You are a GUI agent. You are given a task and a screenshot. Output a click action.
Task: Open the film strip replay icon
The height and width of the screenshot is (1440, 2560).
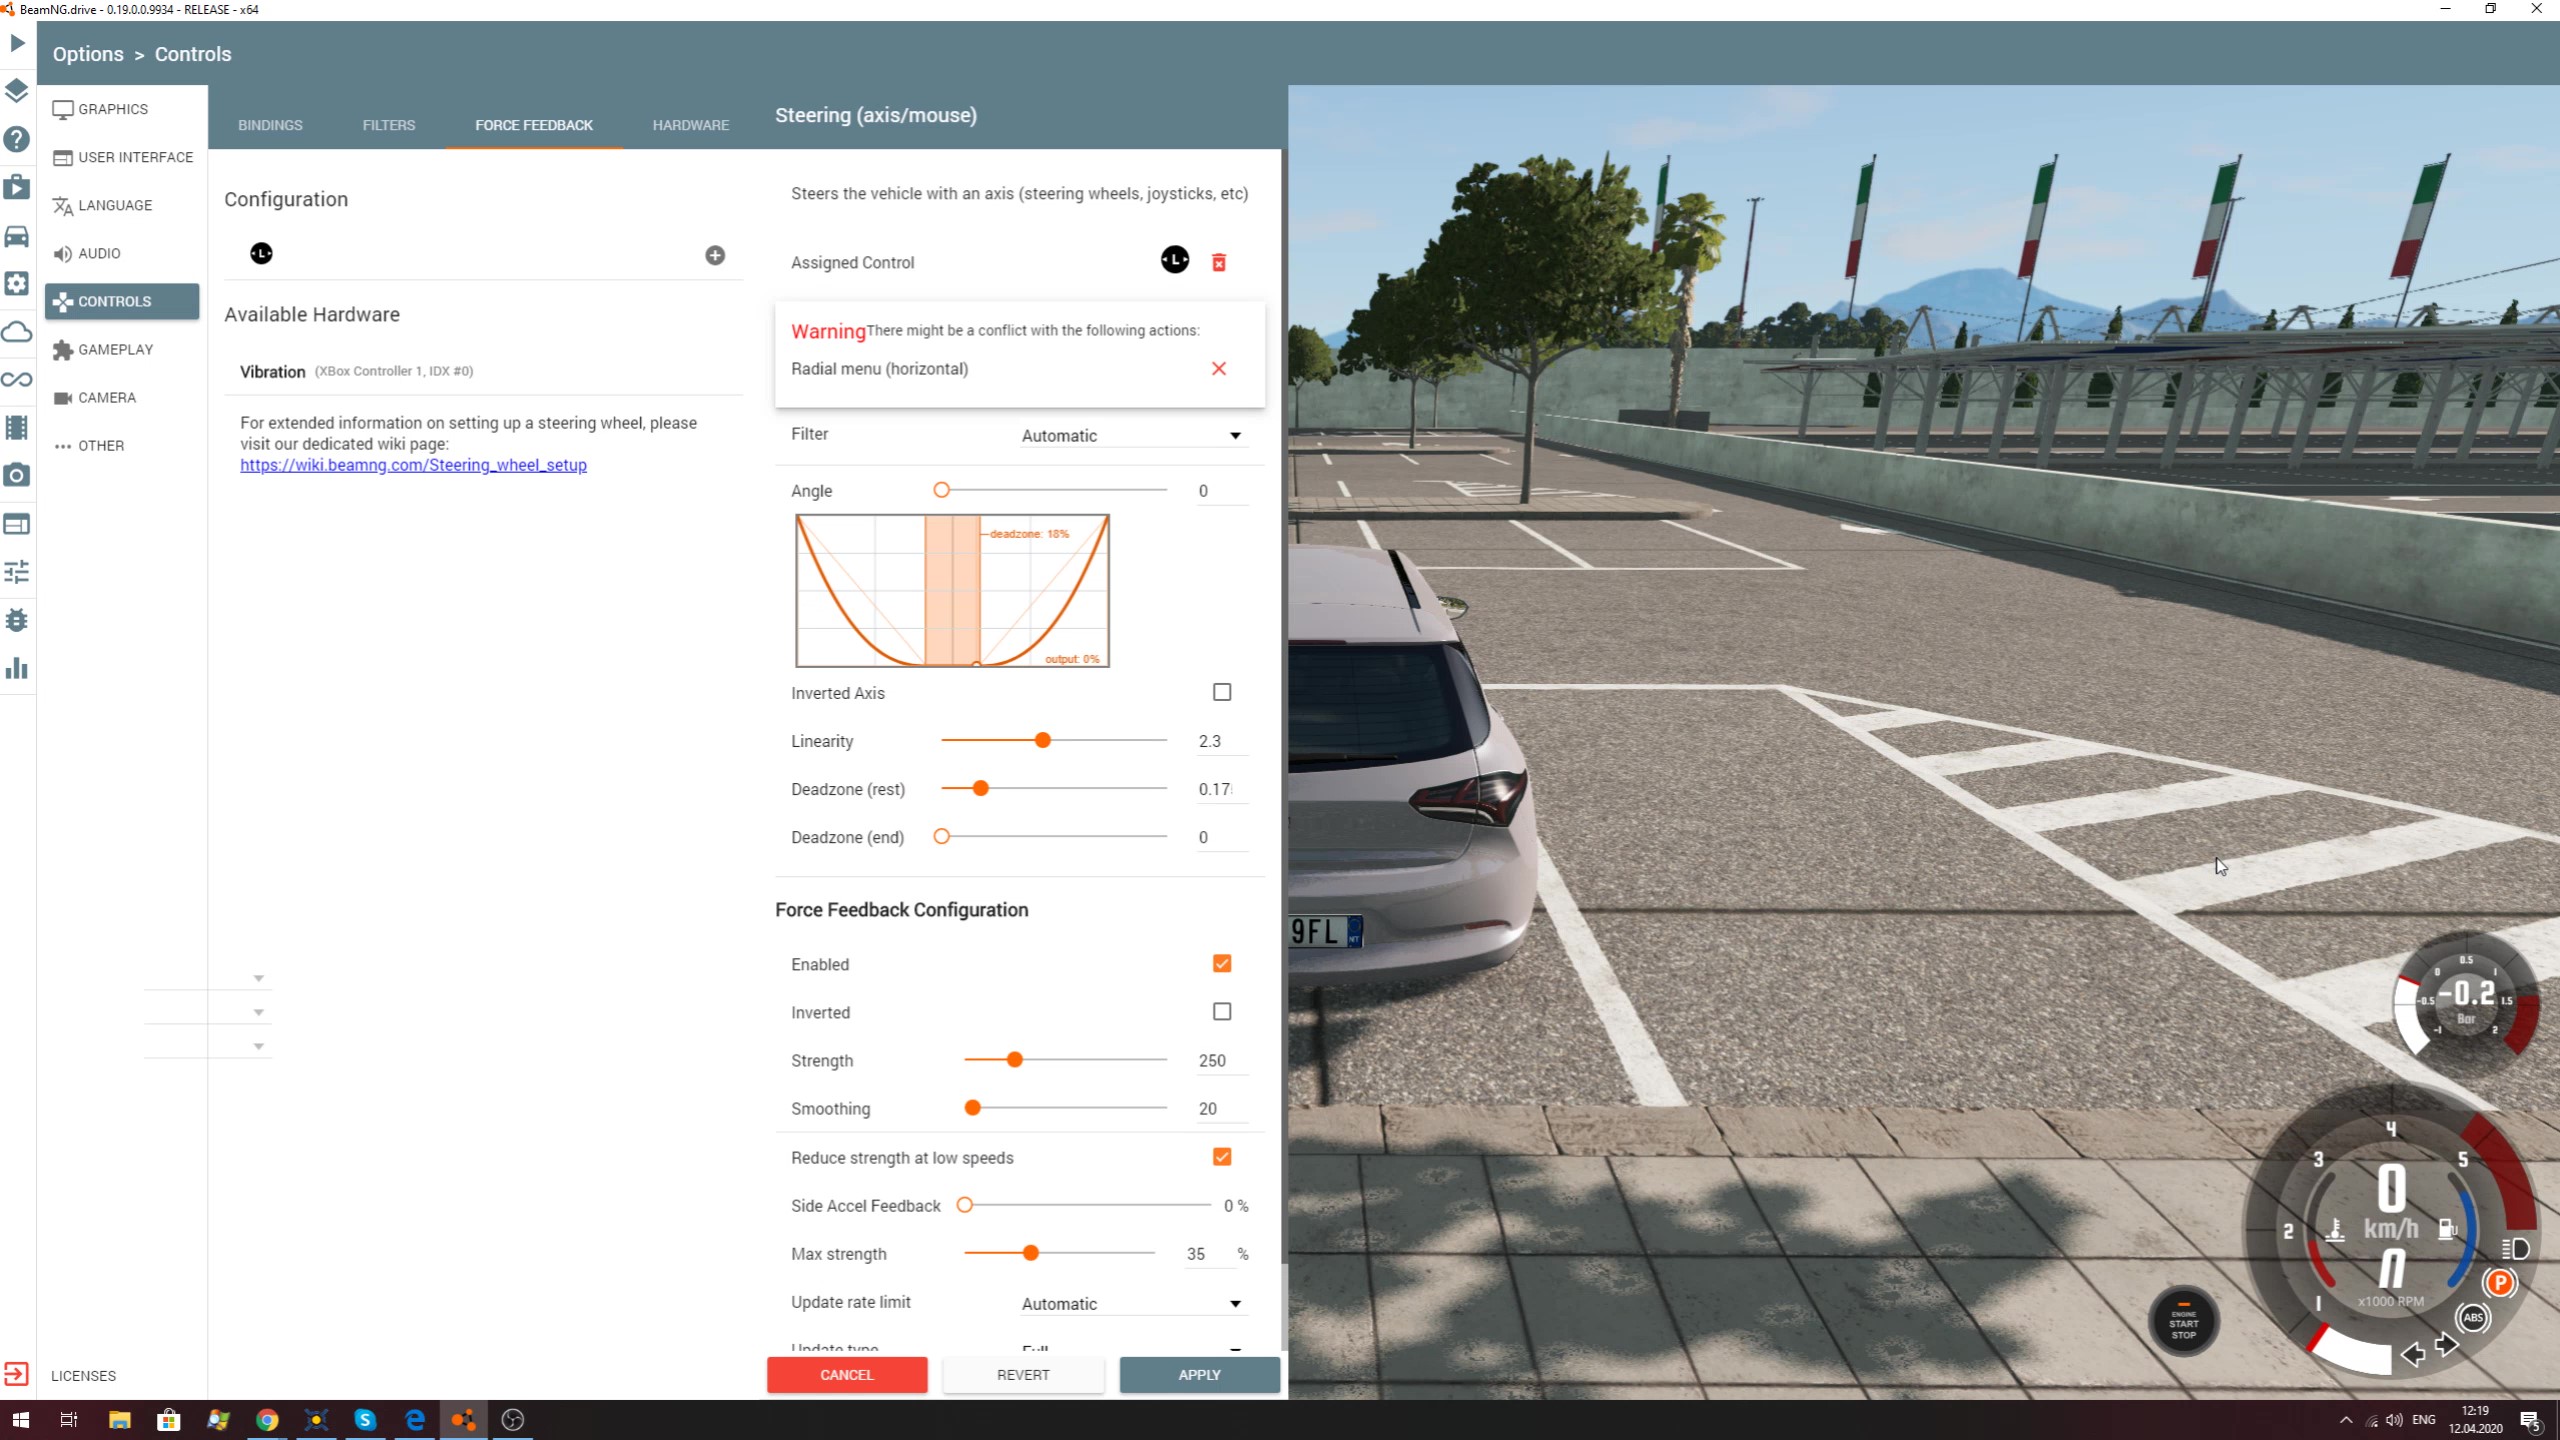click(x=17, y=428)
